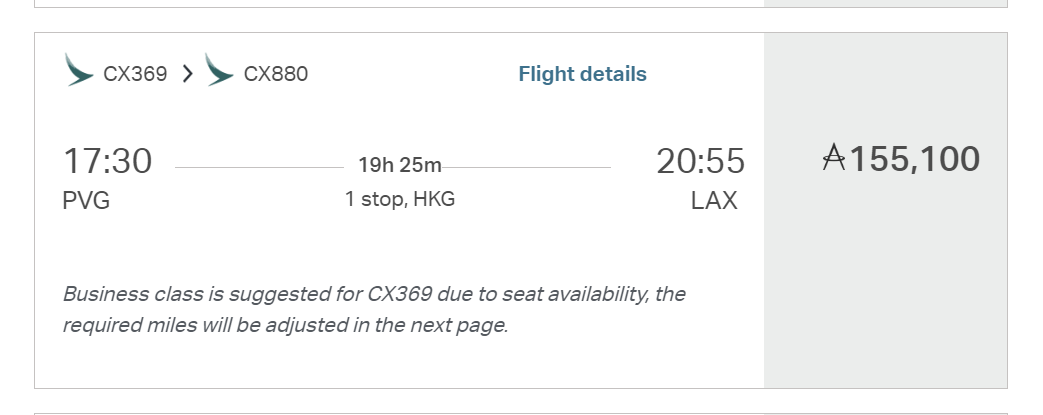This screenshot has height=415, width=1043.
Task: Click Cathay Pacific logo beside CX880
Action: tap(219, 71)
